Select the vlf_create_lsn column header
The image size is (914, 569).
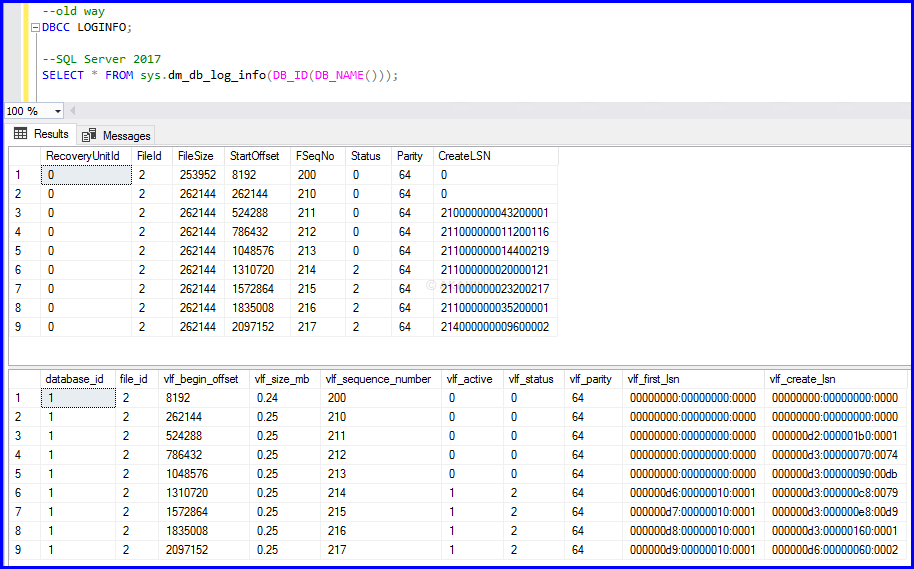(x=836, y=380)
